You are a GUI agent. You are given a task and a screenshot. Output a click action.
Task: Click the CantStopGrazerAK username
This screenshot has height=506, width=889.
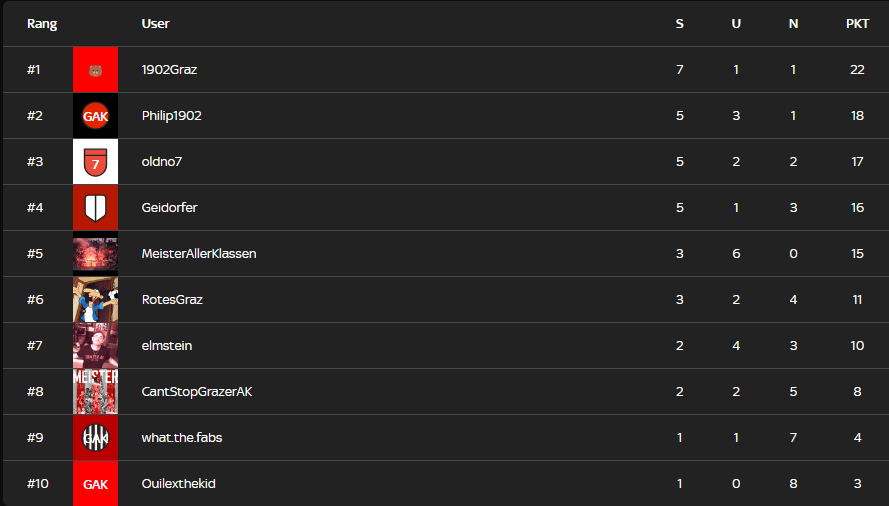click(x=197, y=392)
